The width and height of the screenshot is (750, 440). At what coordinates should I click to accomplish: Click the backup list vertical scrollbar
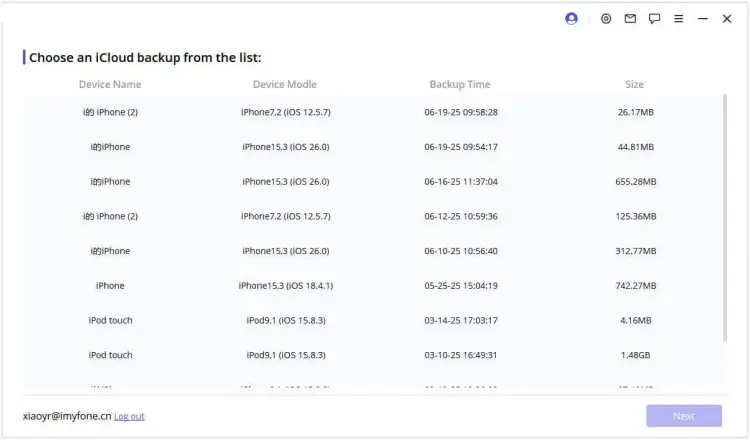(725, 218)
